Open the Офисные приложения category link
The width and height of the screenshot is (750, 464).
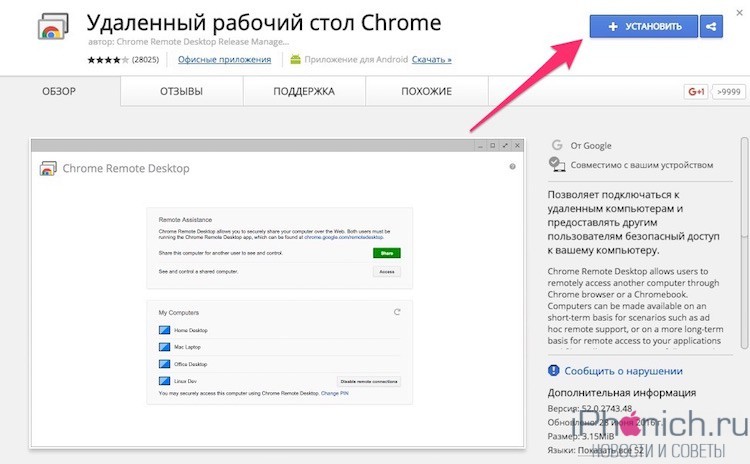[x=224, y=59]
